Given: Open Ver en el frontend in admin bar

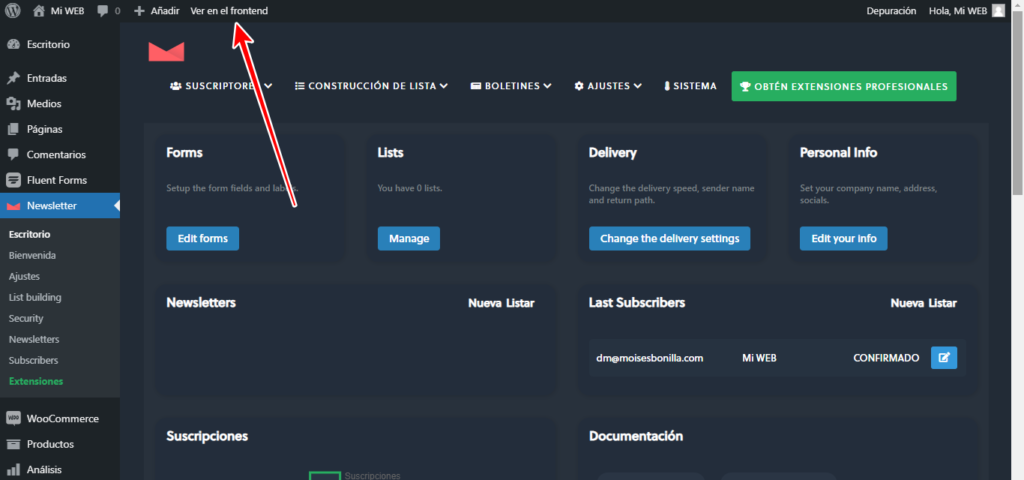Looking at the screenshot, I should (x=229, y=11).
